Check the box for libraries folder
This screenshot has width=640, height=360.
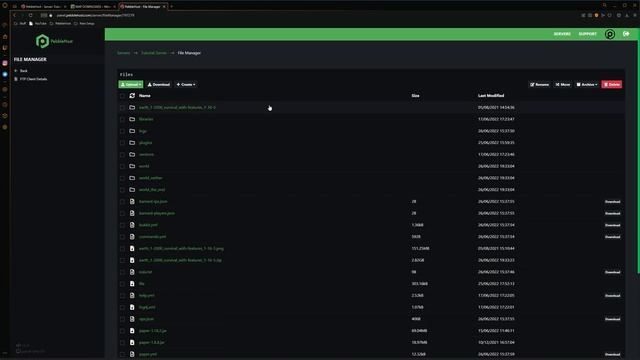click(122, 119)
